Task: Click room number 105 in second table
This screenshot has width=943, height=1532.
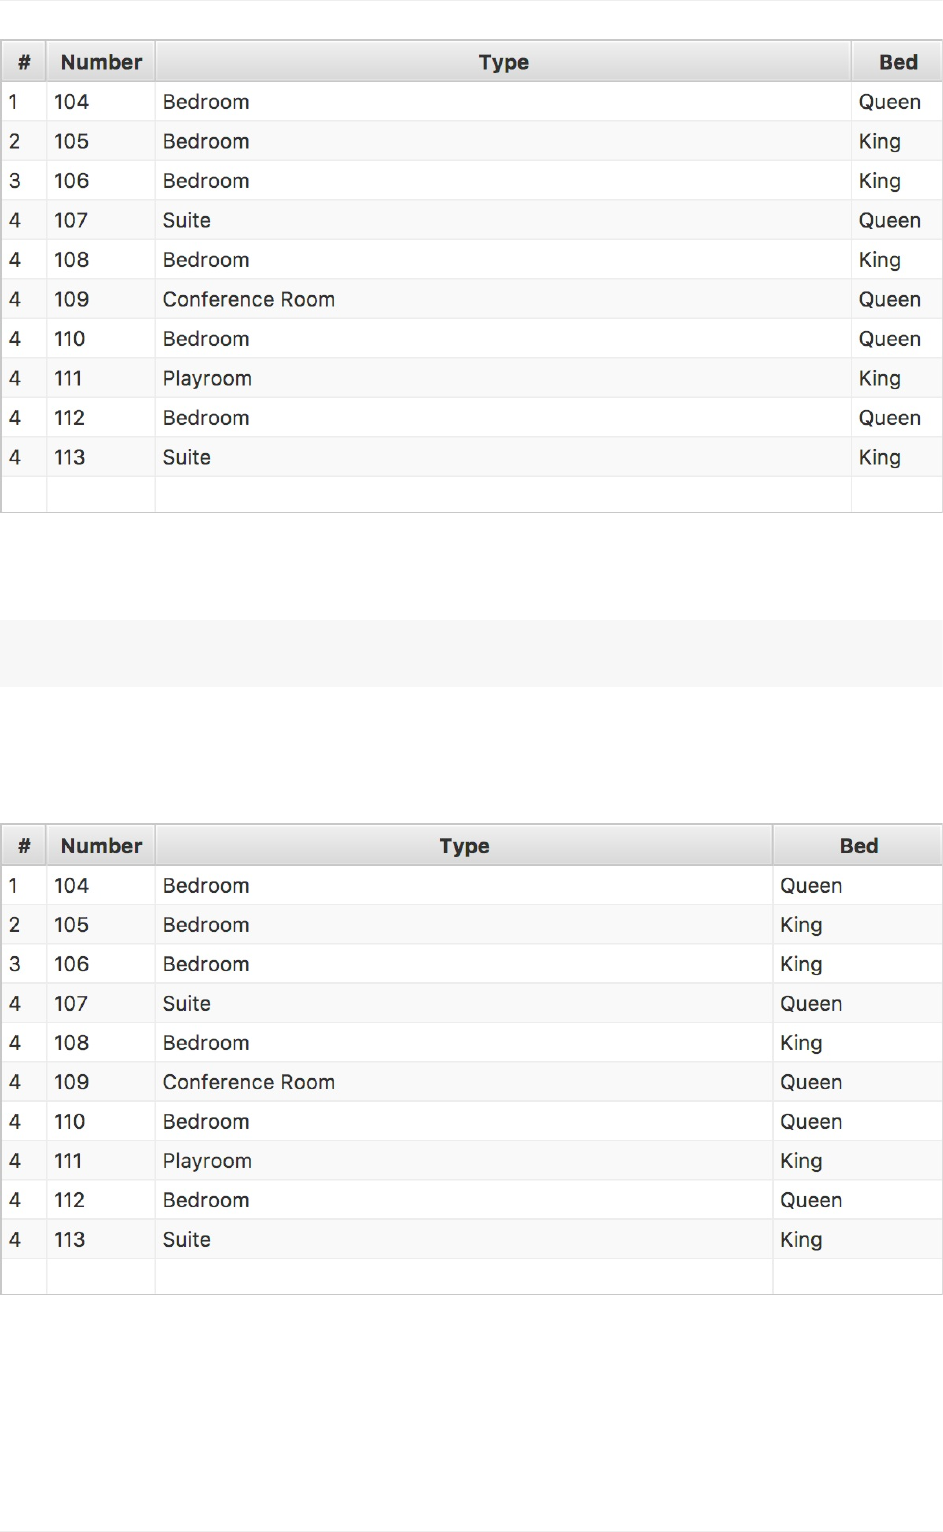Action: pyautogui.click(x=72, y=925)
